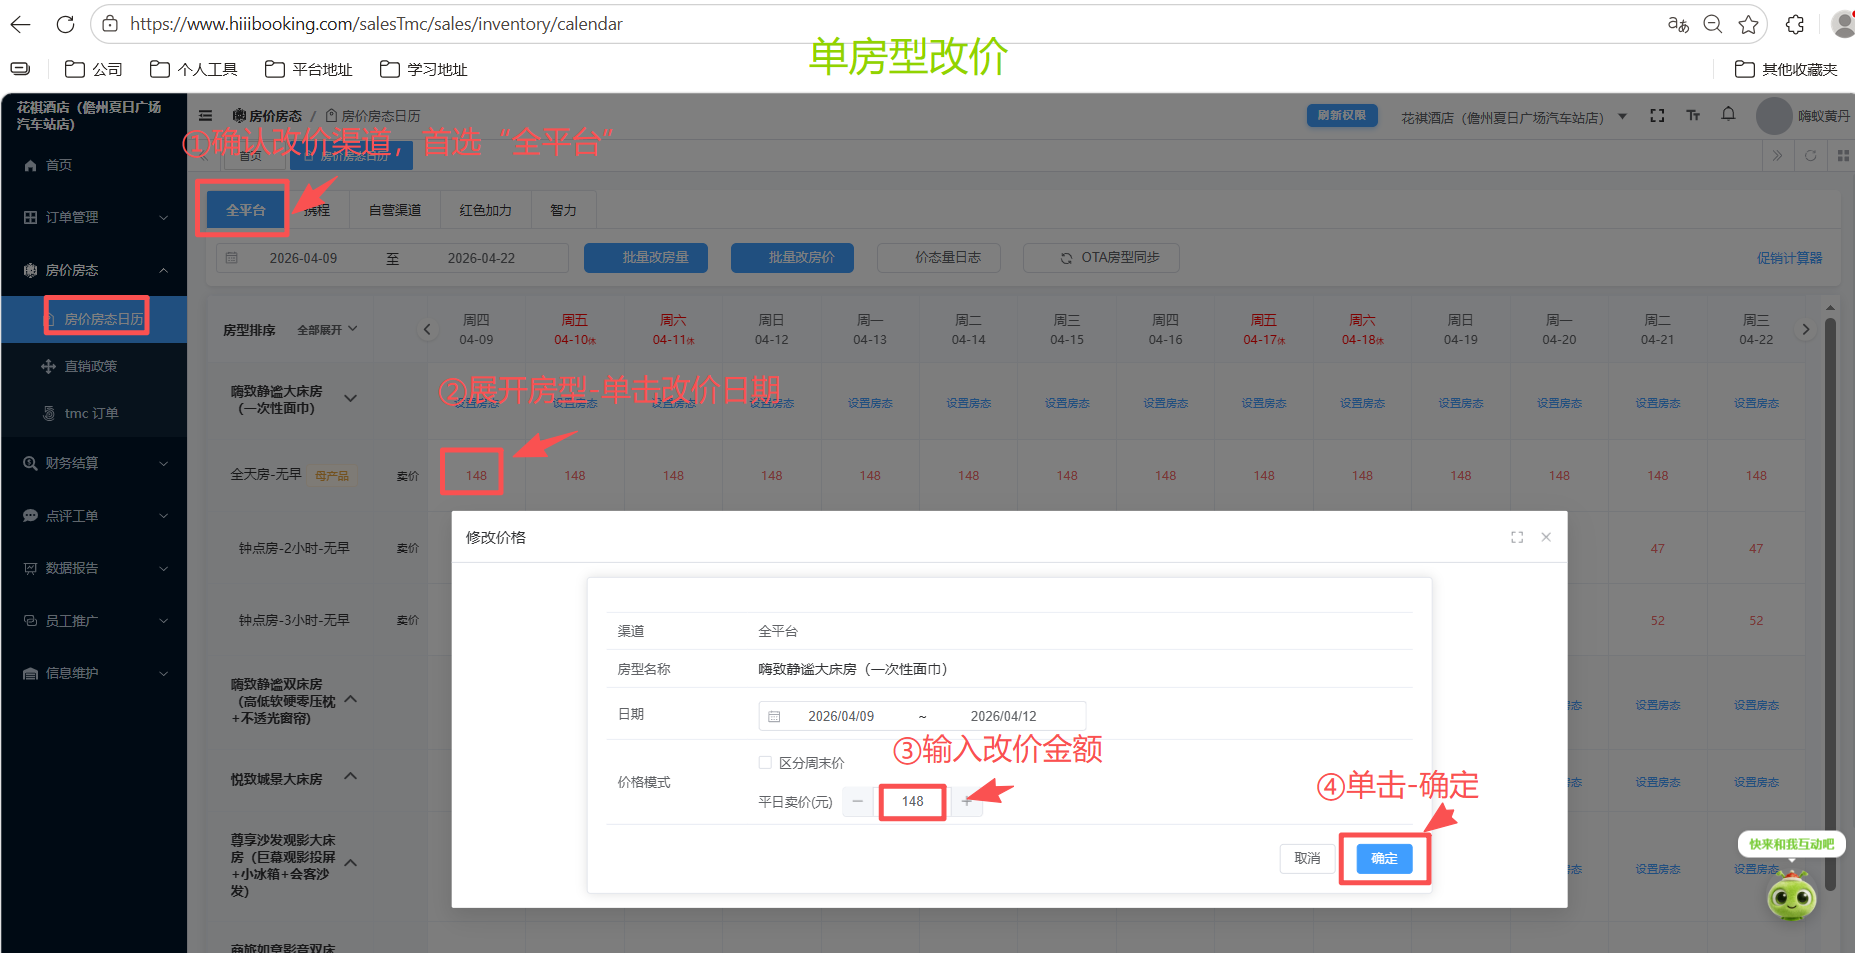Bookmark the page with the star icon
Image resolution: width=1855 pixels, height=953 pixels.
click(x=1749, y=24)
